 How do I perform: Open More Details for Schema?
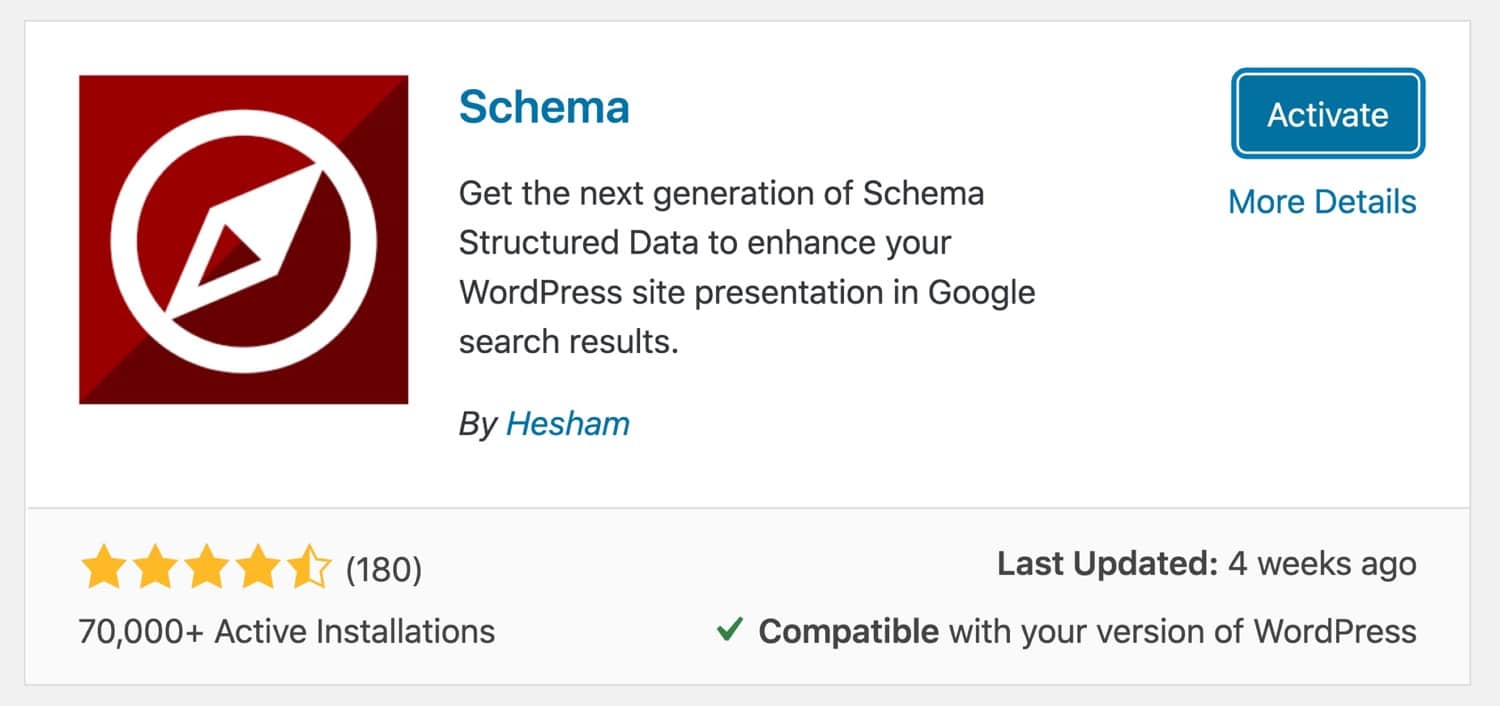1322,202
